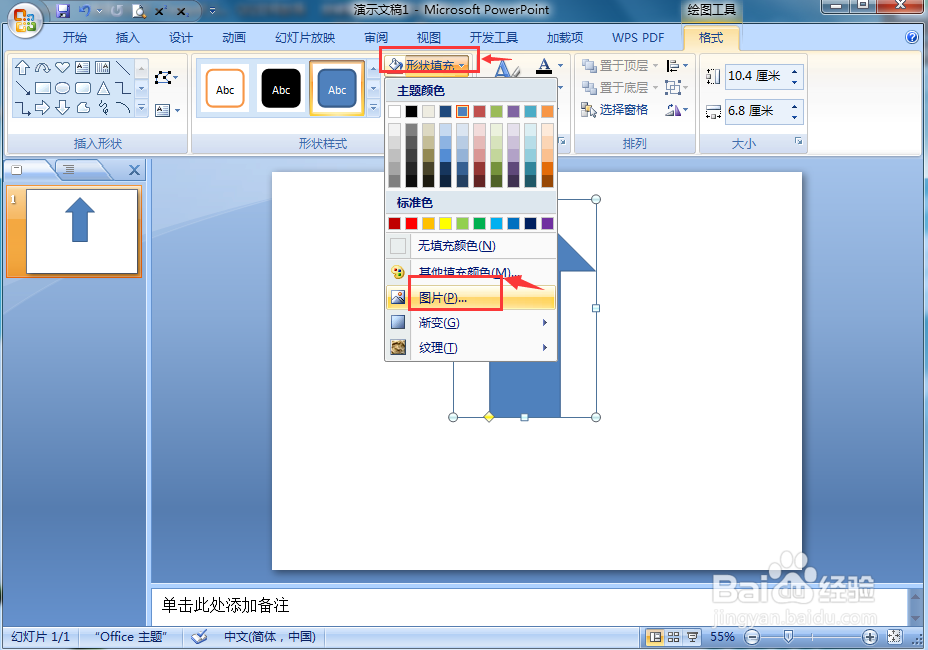
Task: Open the text box dropdown in Insert Shapes
Action: (x=167, y=110)
